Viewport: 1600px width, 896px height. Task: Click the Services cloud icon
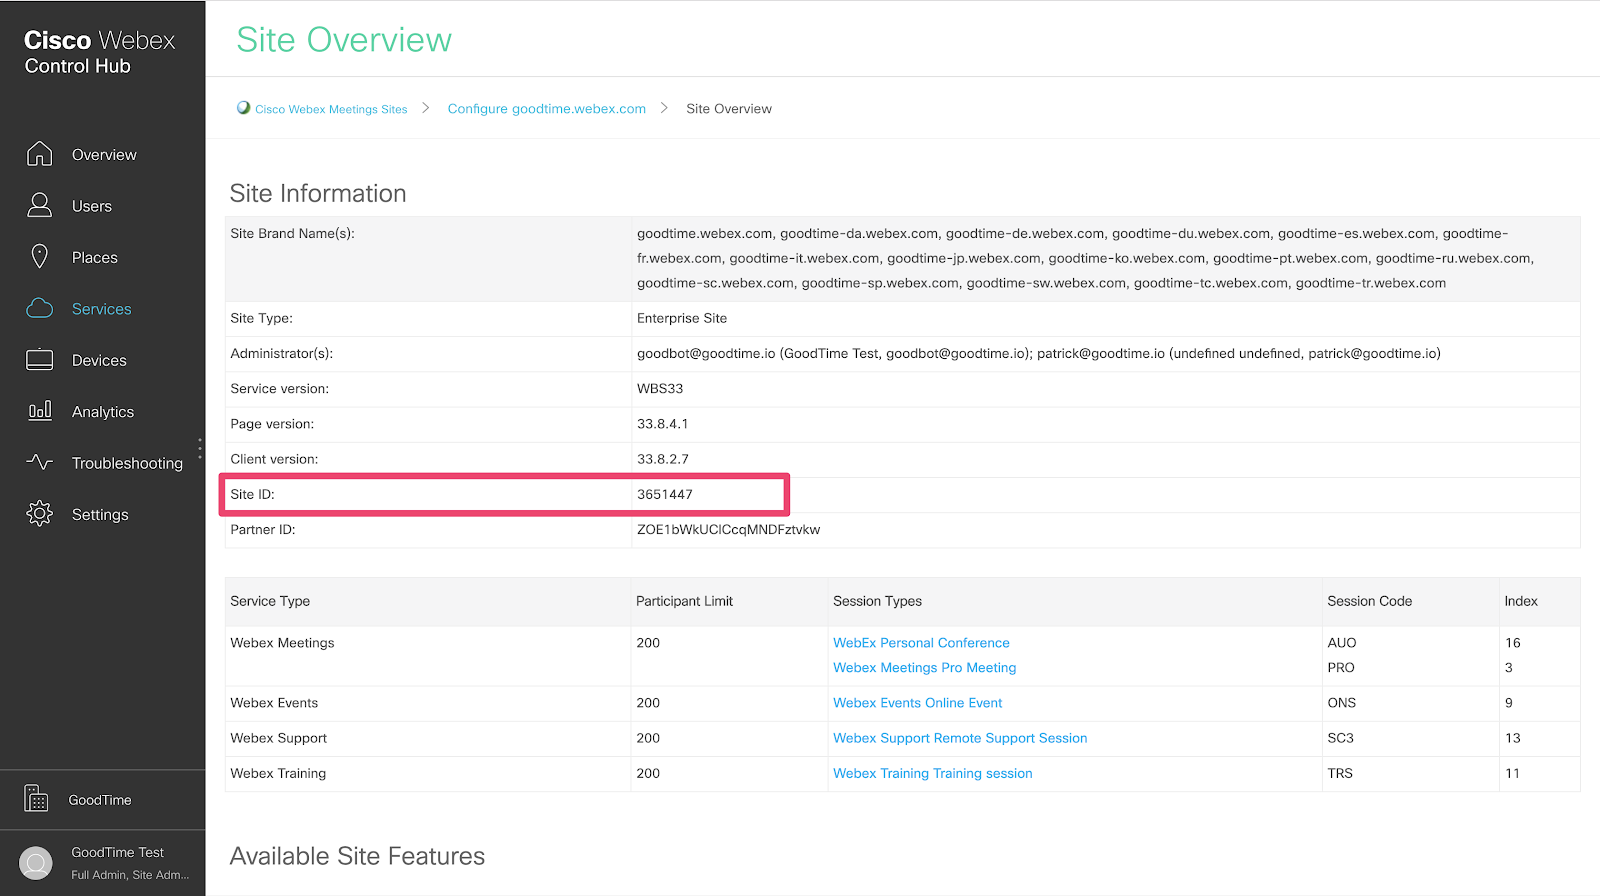coord(40,308)
